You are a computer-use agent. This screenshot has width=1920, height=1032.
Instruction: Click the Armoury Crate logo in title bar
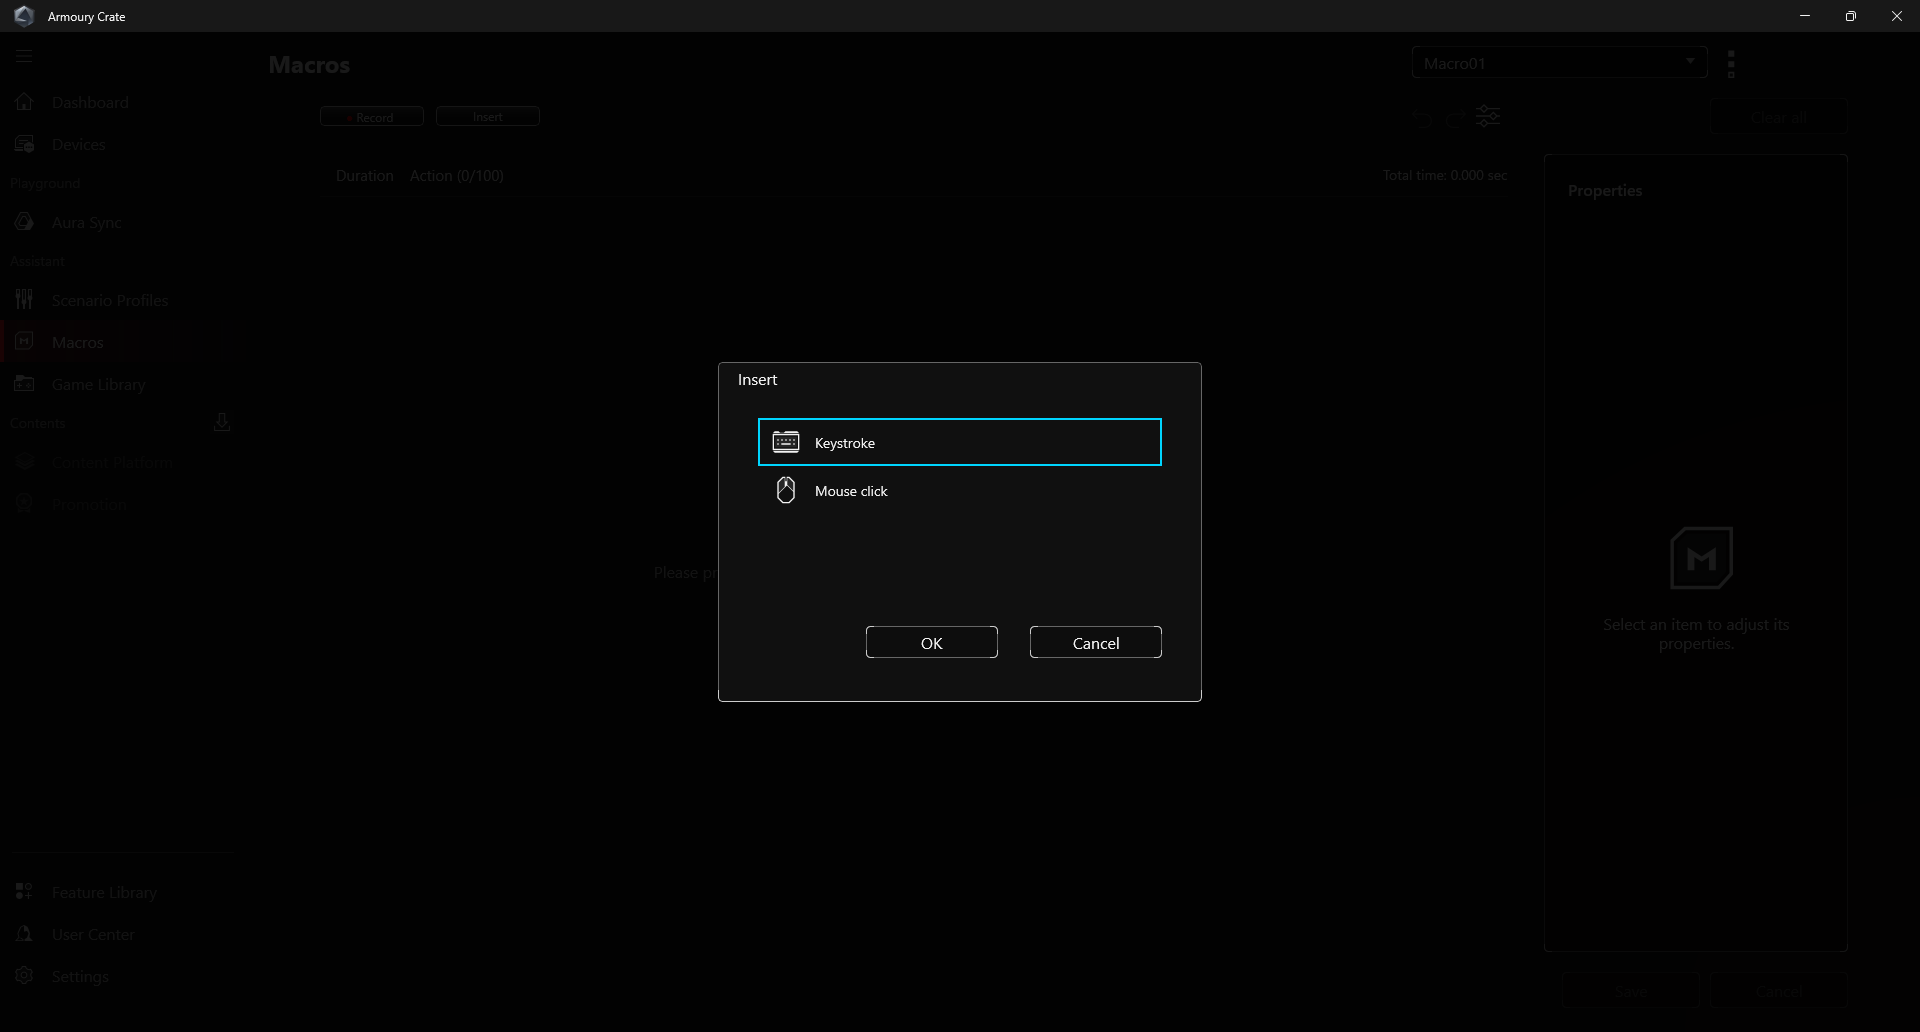click(x=24, y=16)
